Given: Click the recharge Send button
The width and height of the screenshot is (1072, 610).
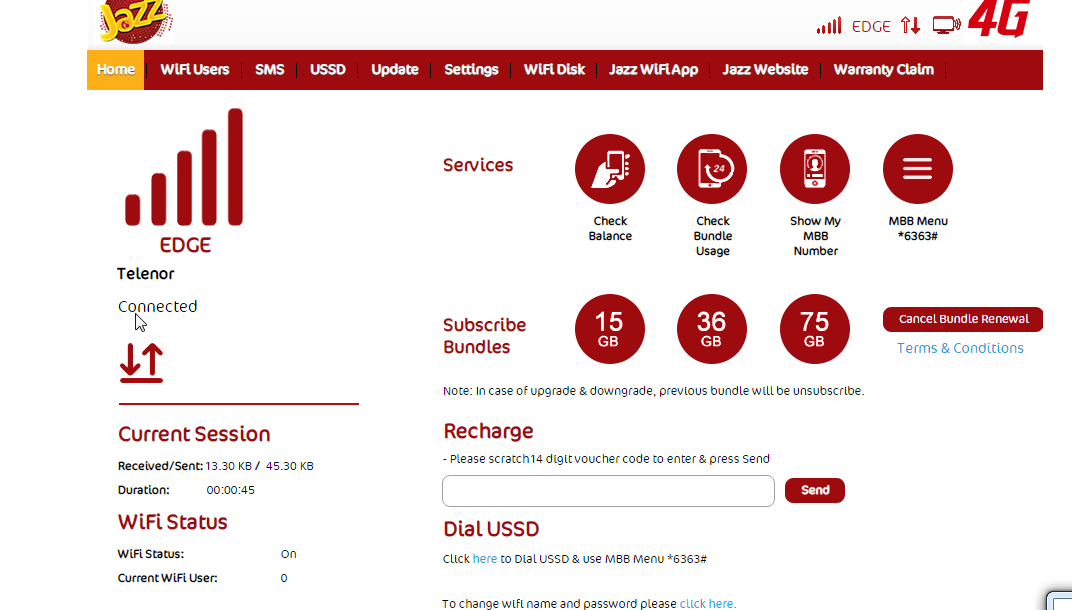Looking at the screenshot, I should pos(815,490).
